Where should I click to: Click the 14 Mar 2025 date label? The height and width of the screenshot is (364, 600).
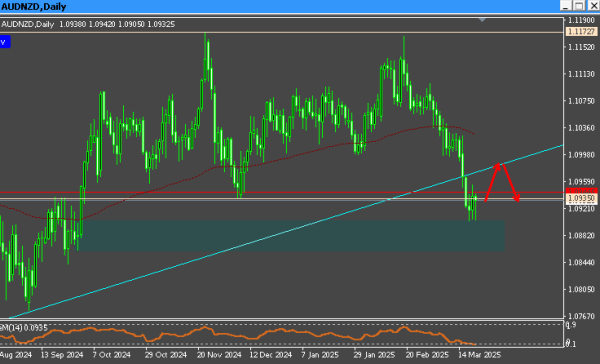[479, 355]
